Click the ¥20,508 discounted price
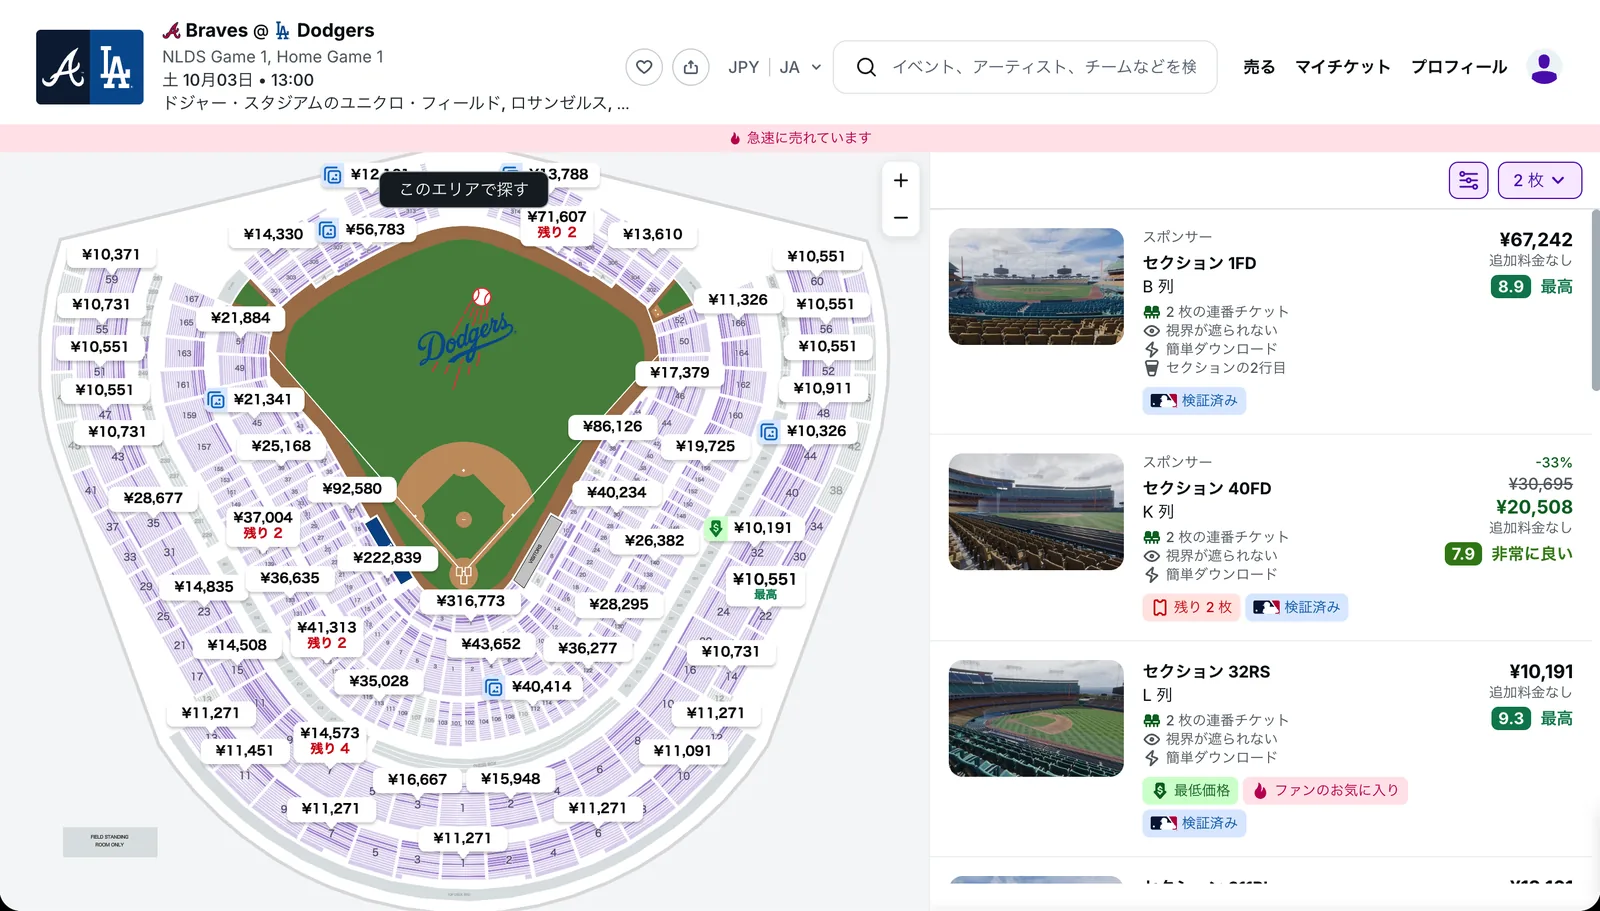 tap(1534, 507)
